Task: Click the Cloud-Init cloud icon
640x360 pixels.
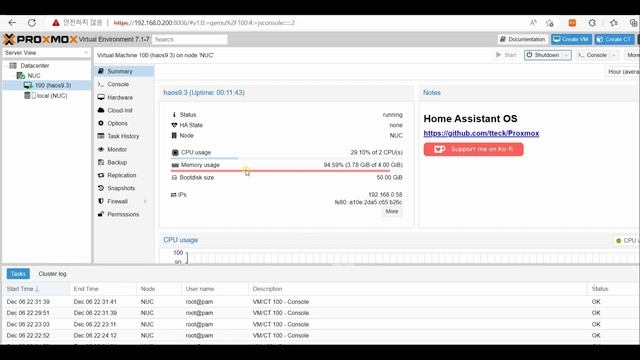Action: (101, 110)
